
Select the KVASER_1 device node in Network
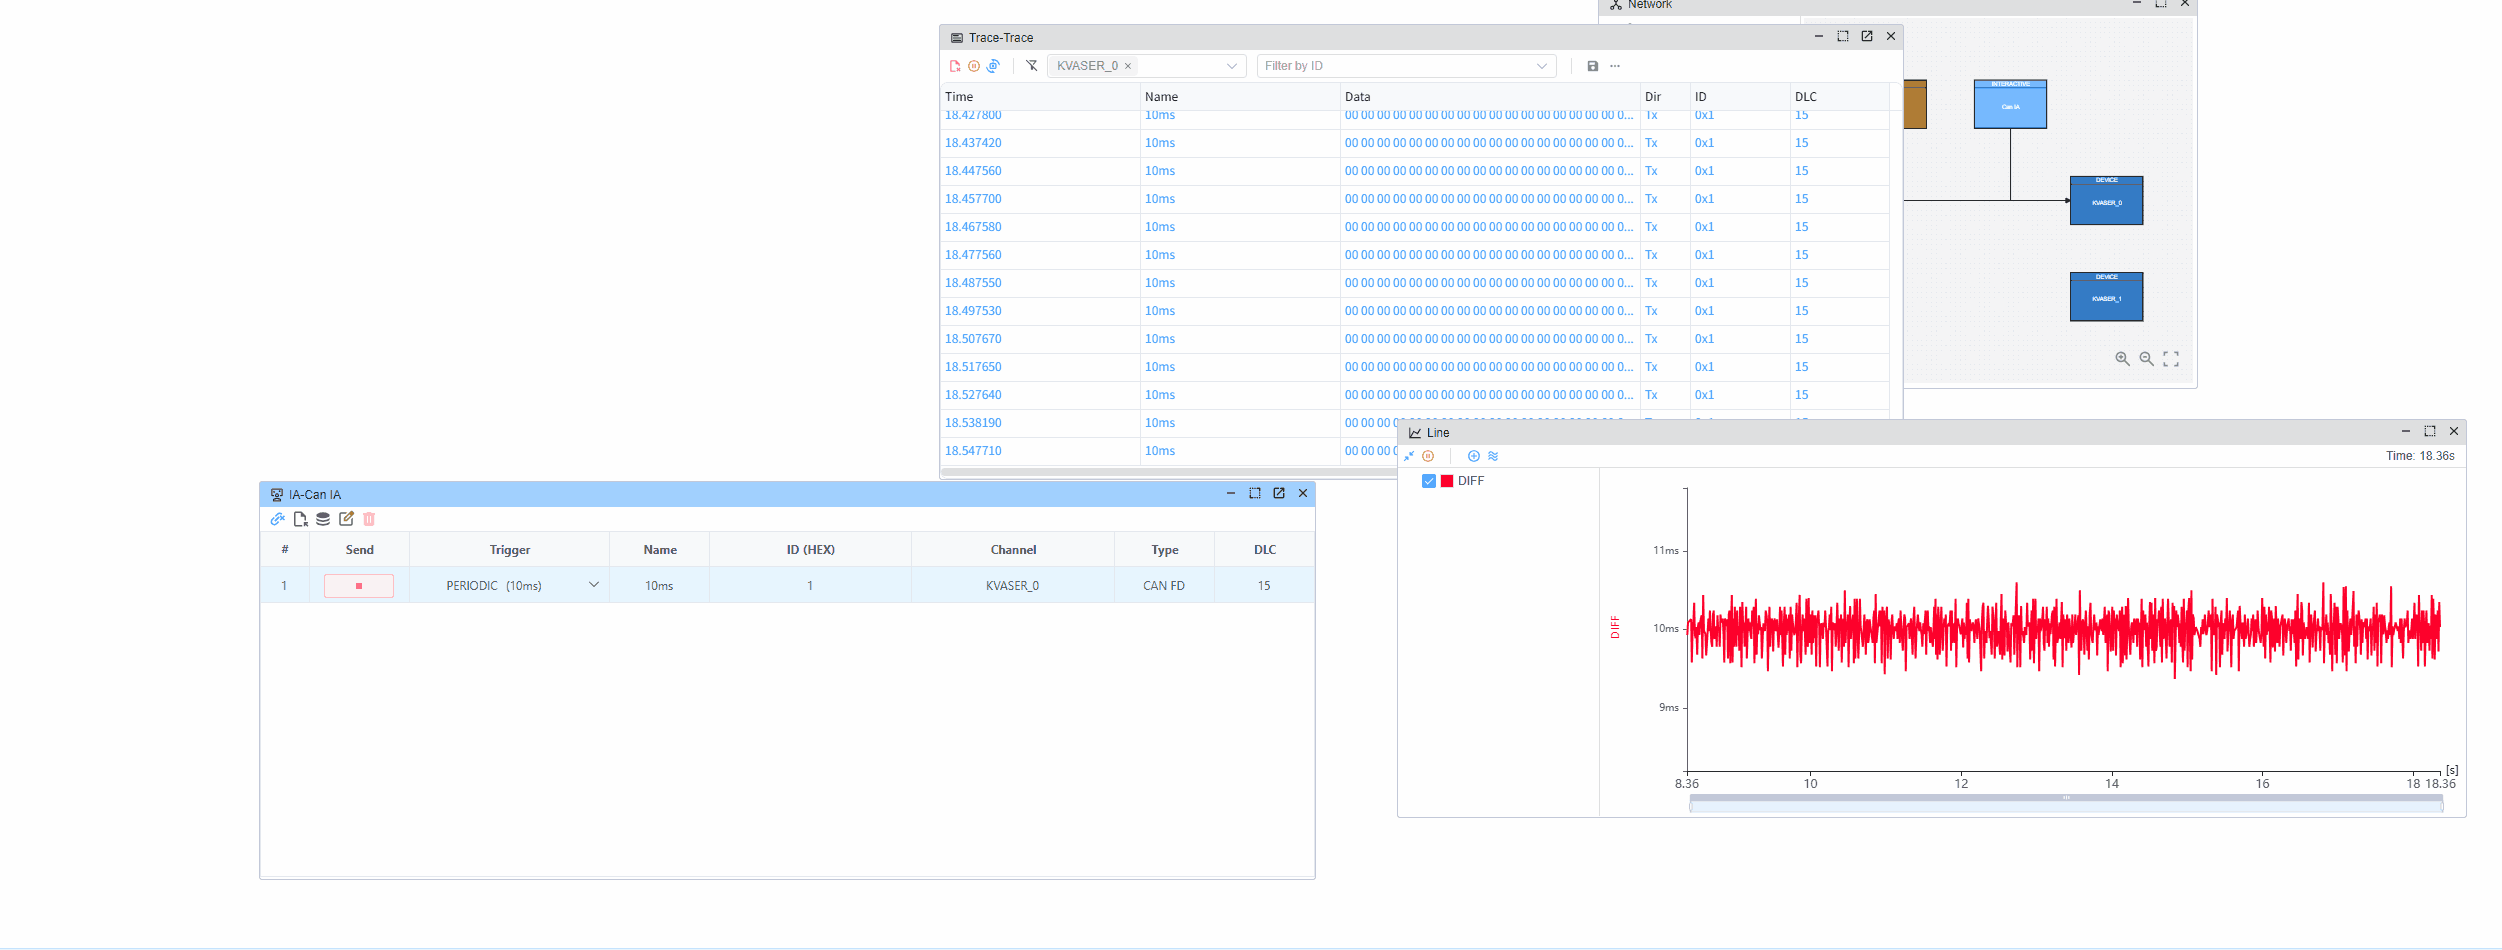[x=2106, y=298]
